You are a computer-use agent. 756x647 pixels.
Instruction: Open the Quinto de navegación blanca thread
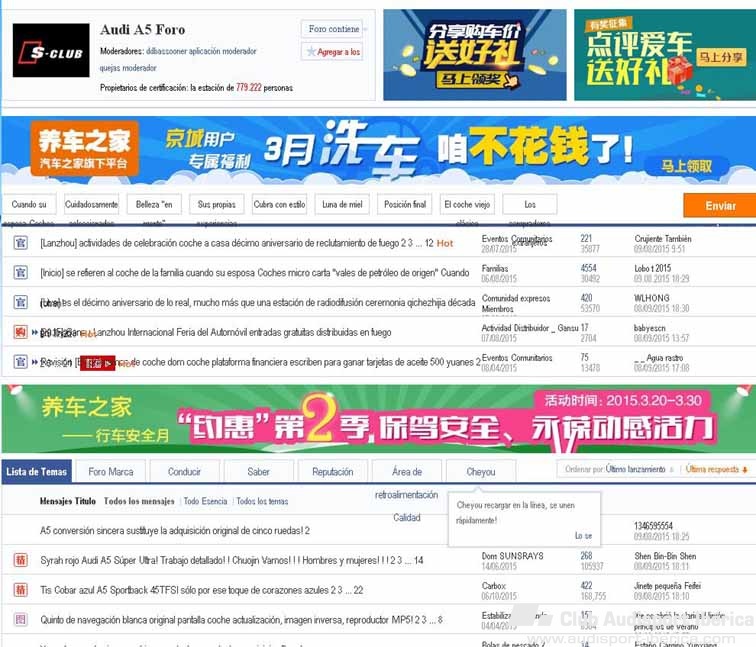point(226,620)
